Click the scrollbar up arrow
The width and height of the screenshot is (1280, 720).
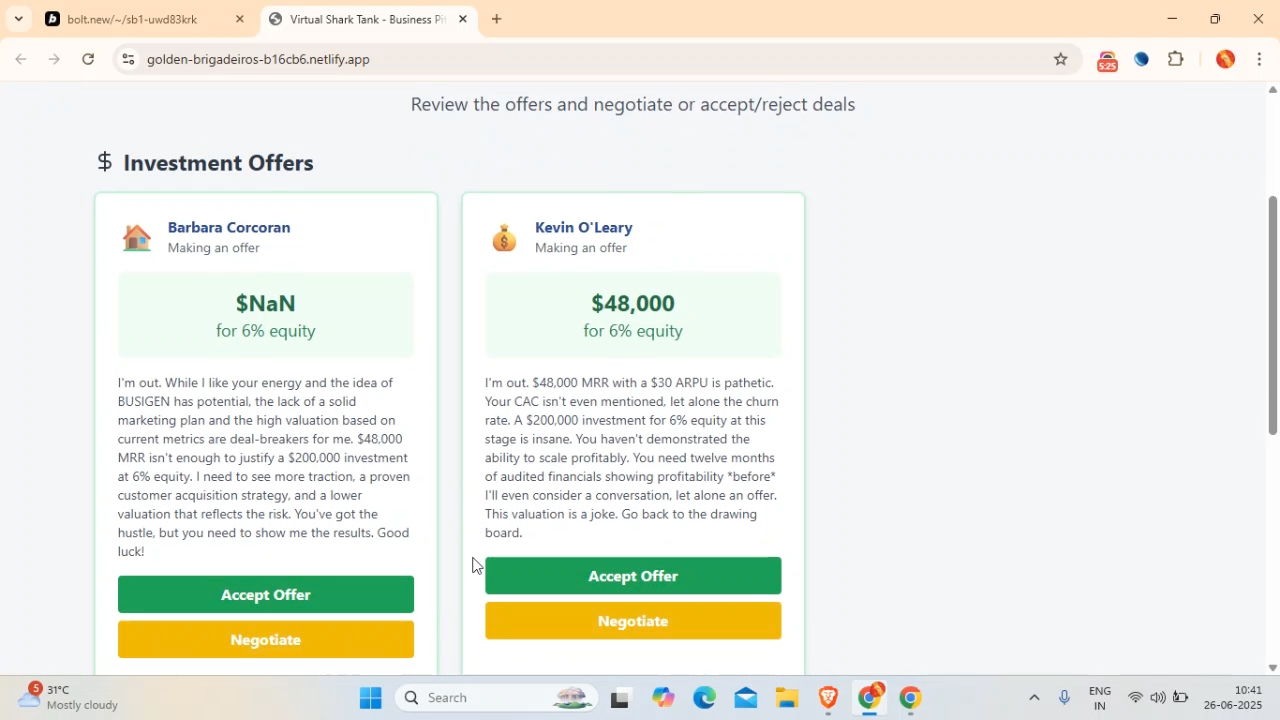[1272, 90]
